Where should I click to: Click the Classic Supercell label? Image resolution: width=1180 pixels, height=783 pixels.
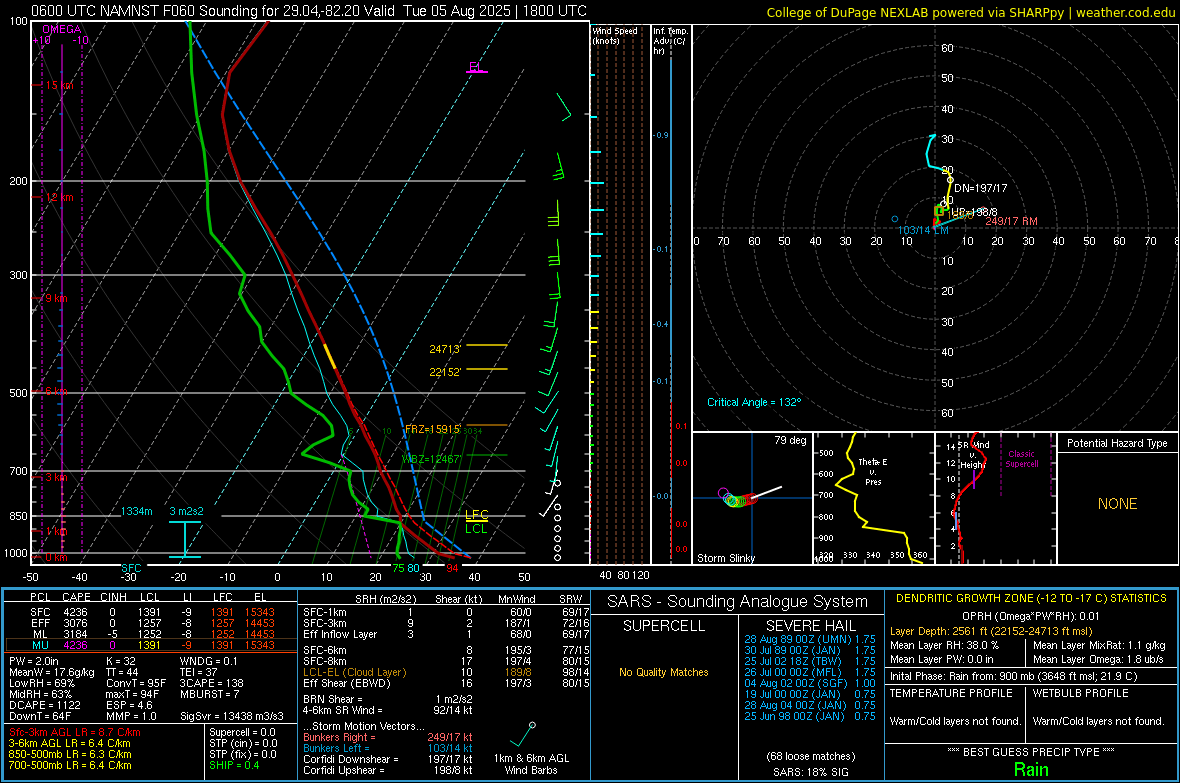coord(1021,459)
